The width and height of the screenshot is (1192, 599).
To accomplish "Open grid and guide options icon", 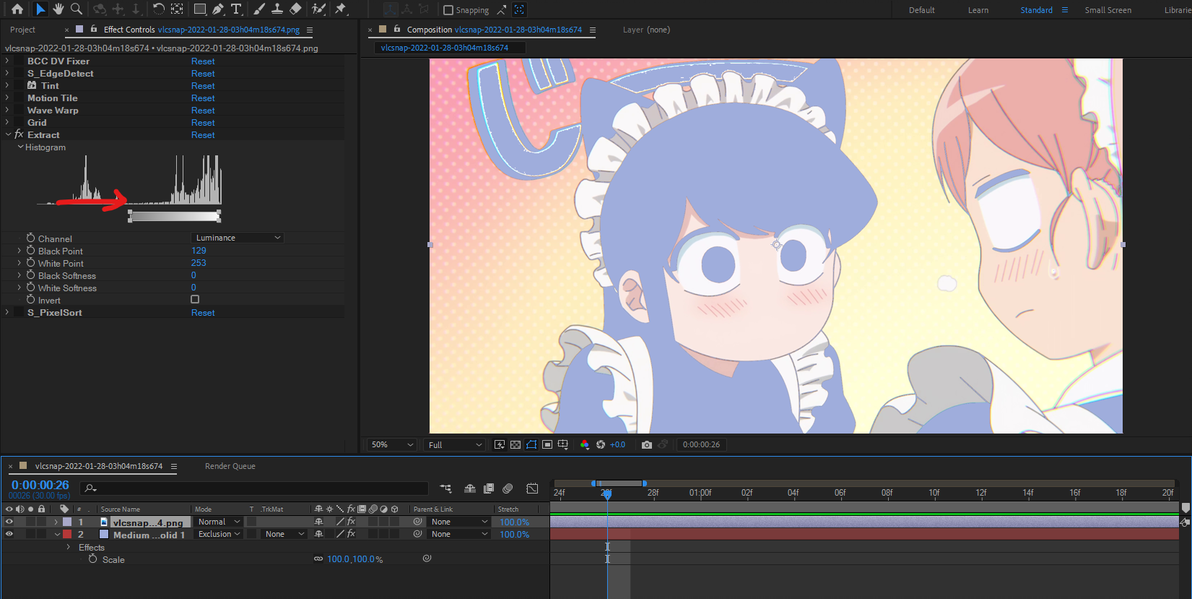I will (x=563, y=445).
